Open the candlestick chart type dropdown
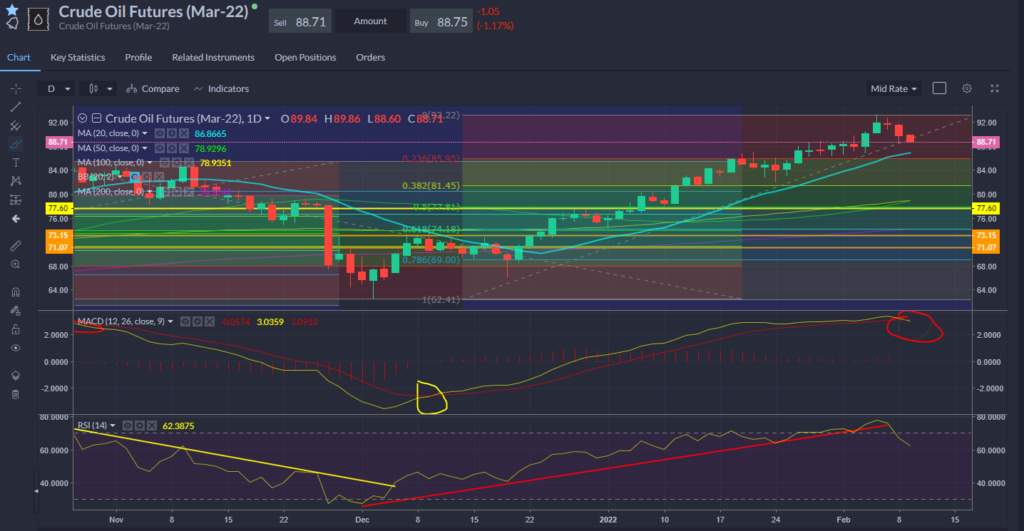The image size is (1024, 531). 100,88
